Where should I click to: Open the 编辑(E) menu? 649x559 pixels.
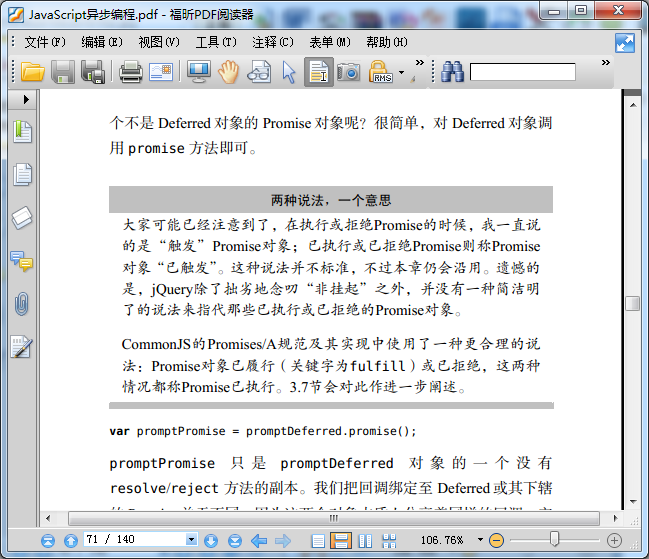point(102,42)
